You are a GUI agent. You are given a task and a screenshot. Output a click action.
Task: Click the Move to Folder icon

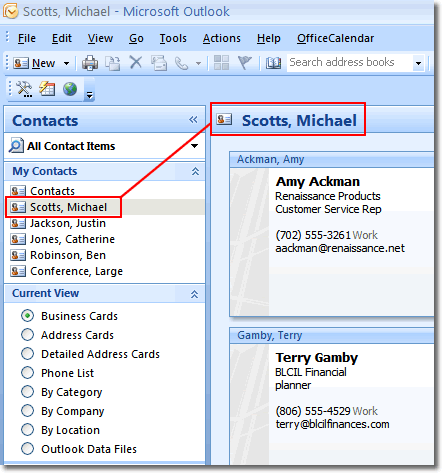click(113, 63)
